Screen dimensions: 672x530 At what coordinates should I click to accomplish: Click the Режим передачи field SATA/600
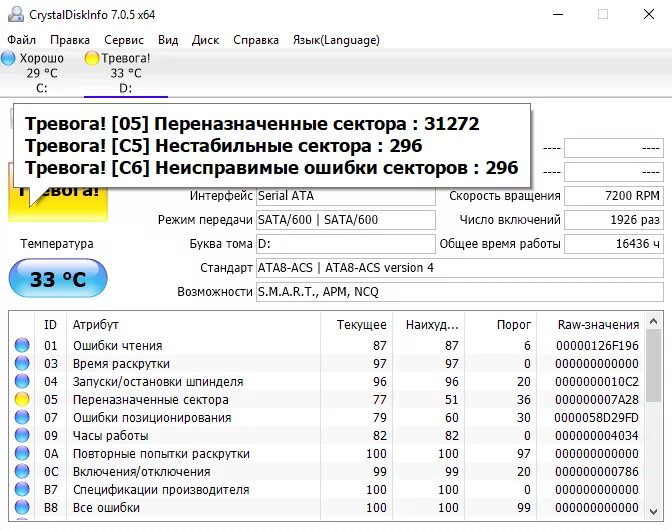pos(345,220)
